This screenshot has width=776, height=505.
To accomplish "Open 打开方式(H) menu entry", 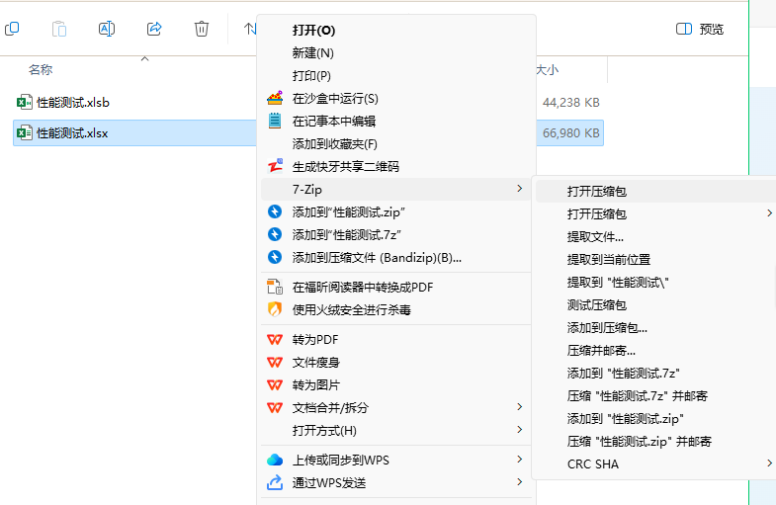I will pyautogui.click(x=396, y=431).
